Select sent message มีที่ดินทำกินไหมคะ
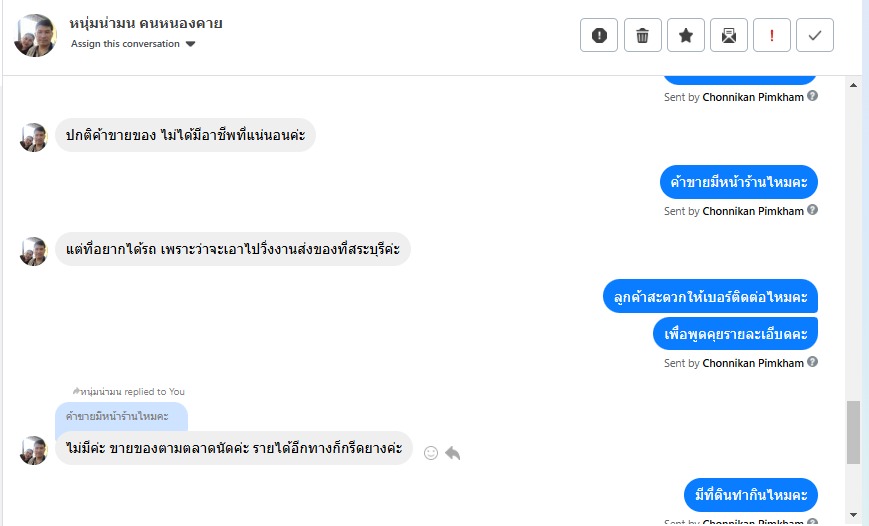This screenshot has width=869, height=526. (752, 495)
